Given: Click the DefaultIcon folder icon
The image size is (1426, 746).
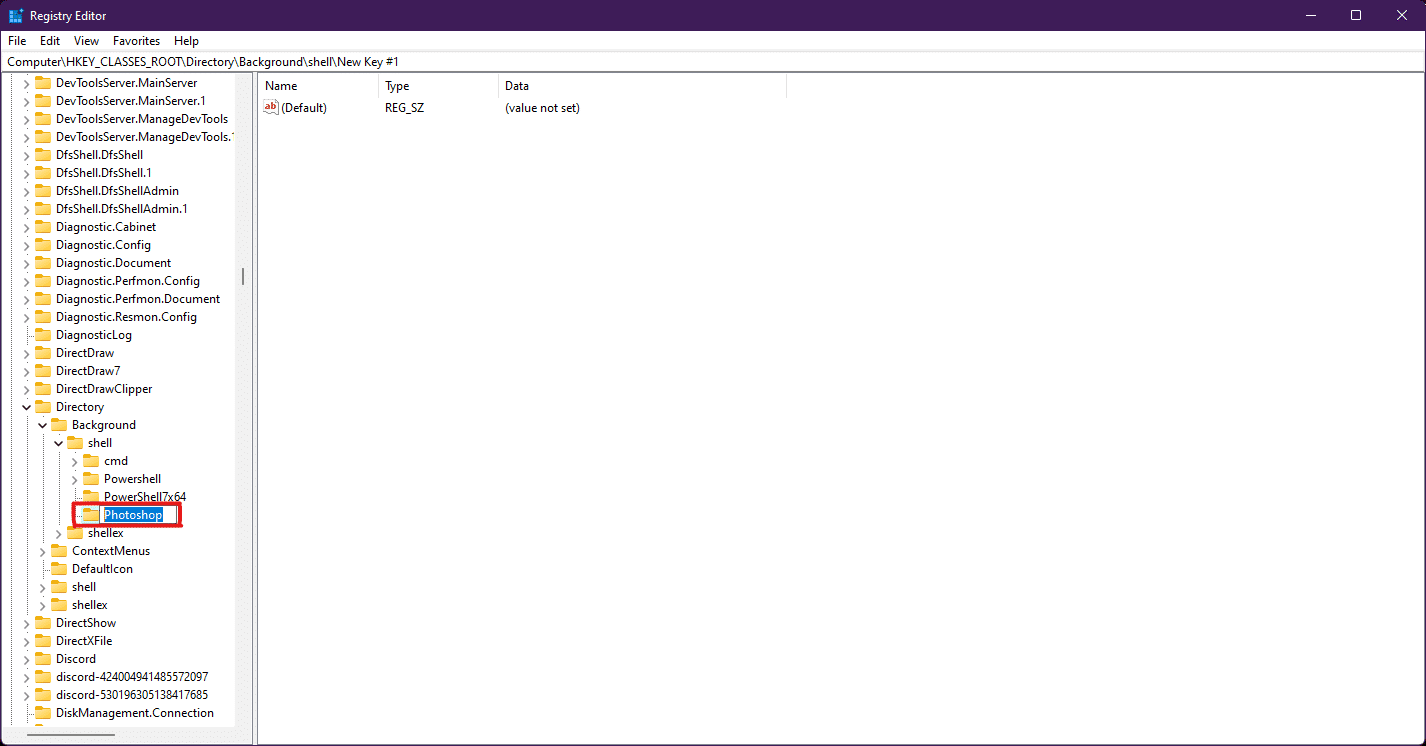Looking at the screenshot, I should [59, 569].
